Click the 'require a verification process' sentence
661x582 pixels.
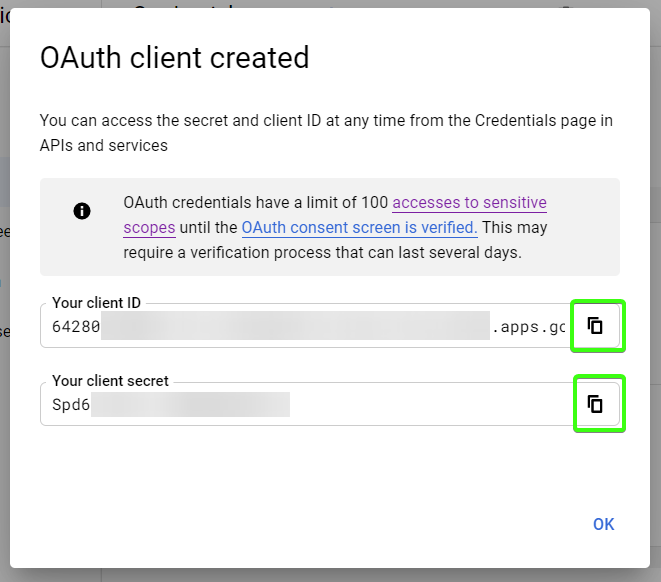tap(322, 253)
